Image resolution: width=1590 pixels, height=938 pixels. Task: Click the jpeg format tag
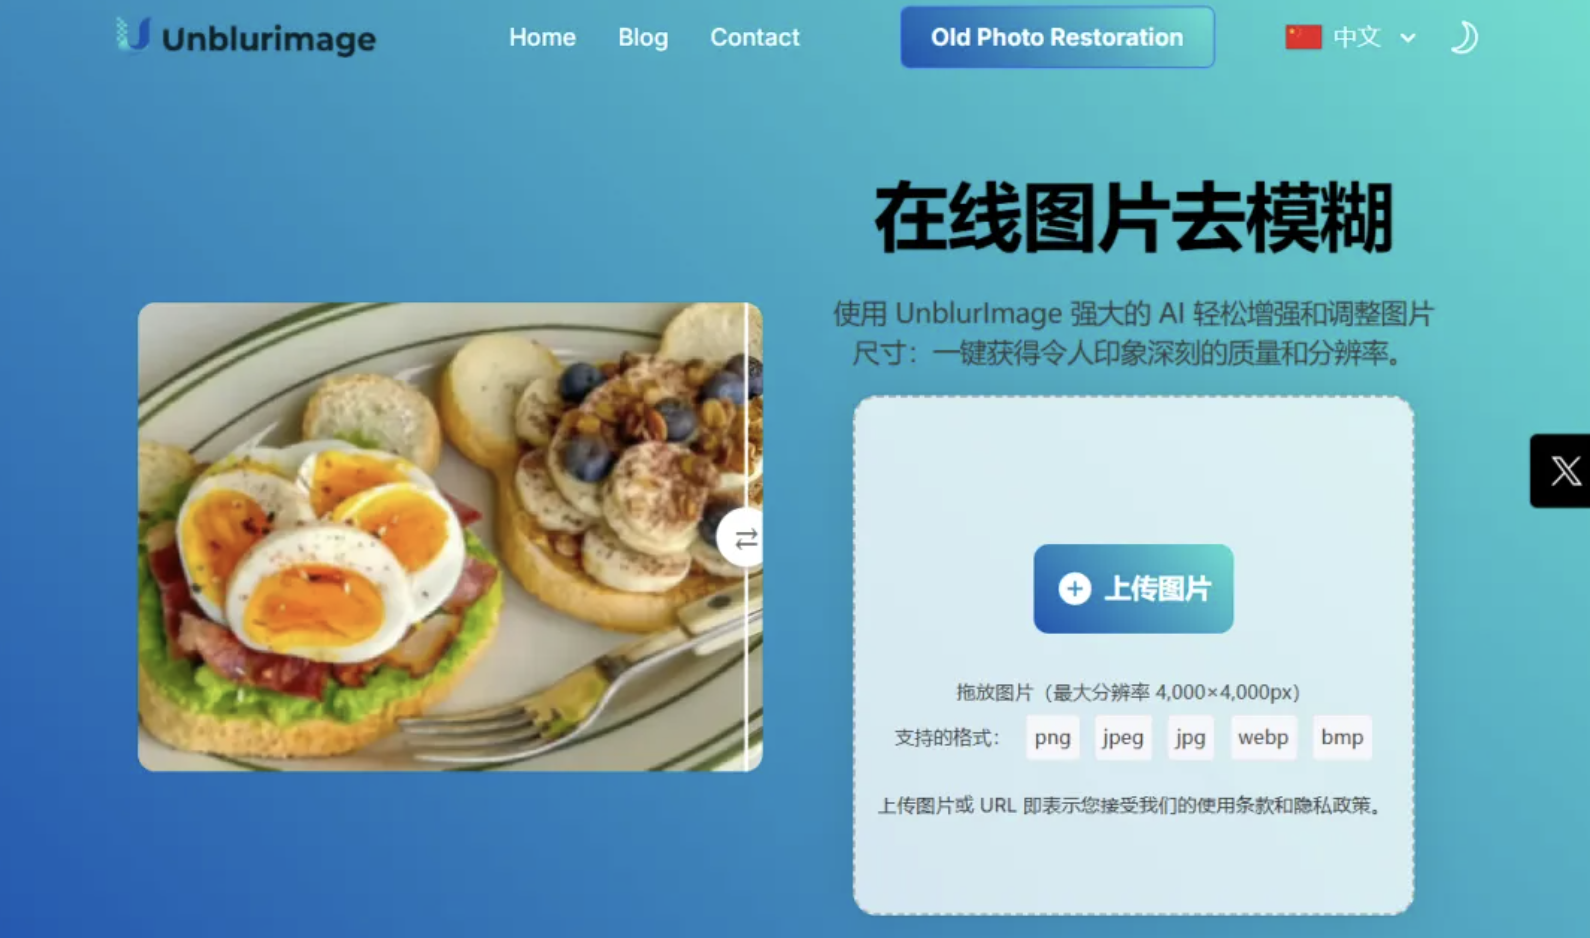click(1123, 737)
